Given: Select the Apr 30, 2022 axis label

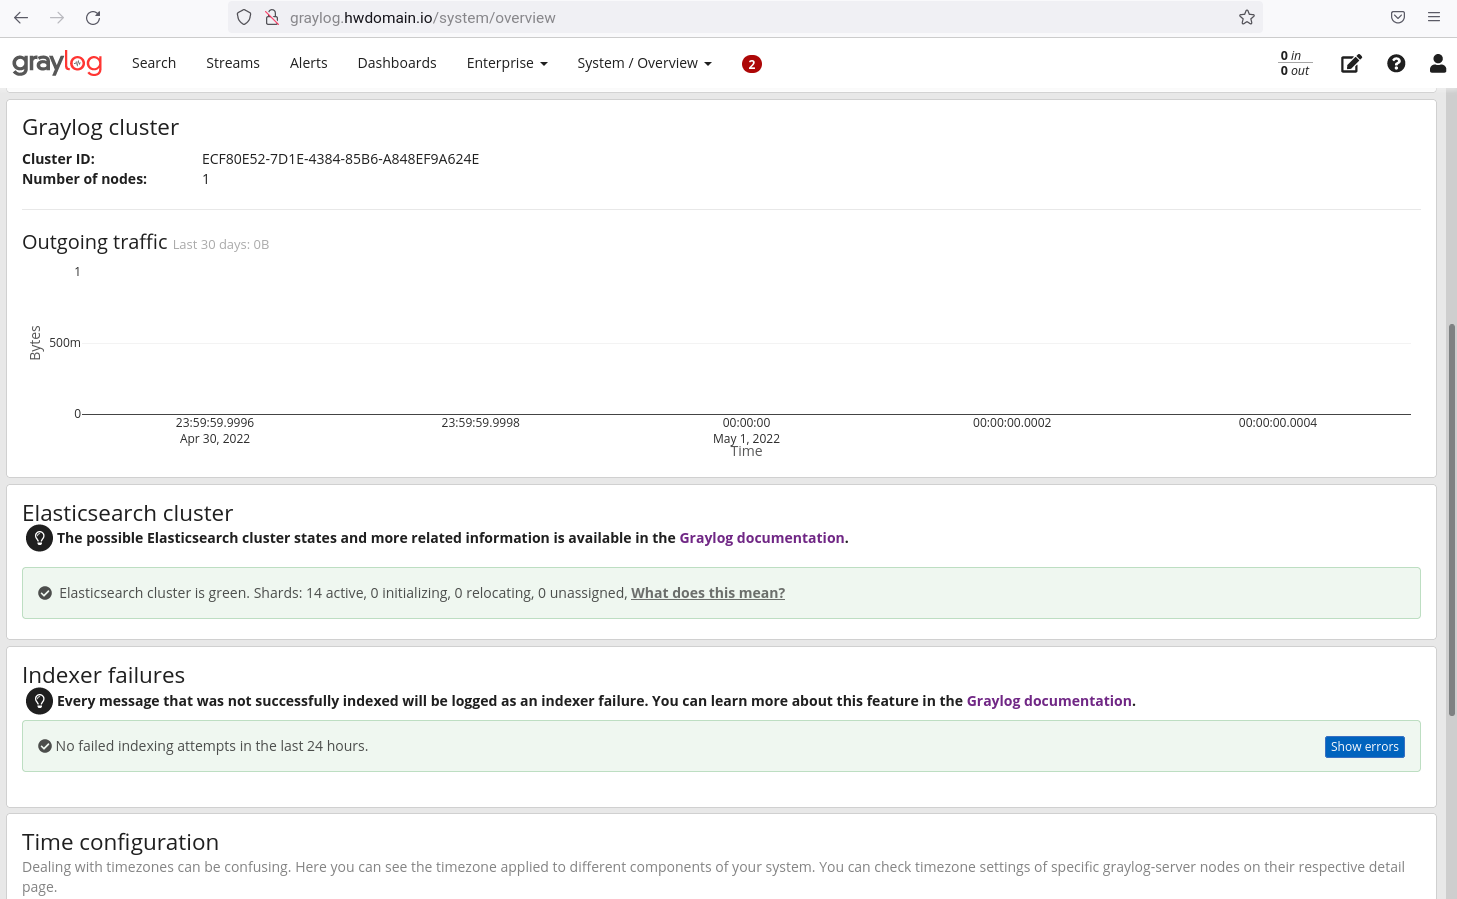Looking at the screenshot, I should point(215,439).
